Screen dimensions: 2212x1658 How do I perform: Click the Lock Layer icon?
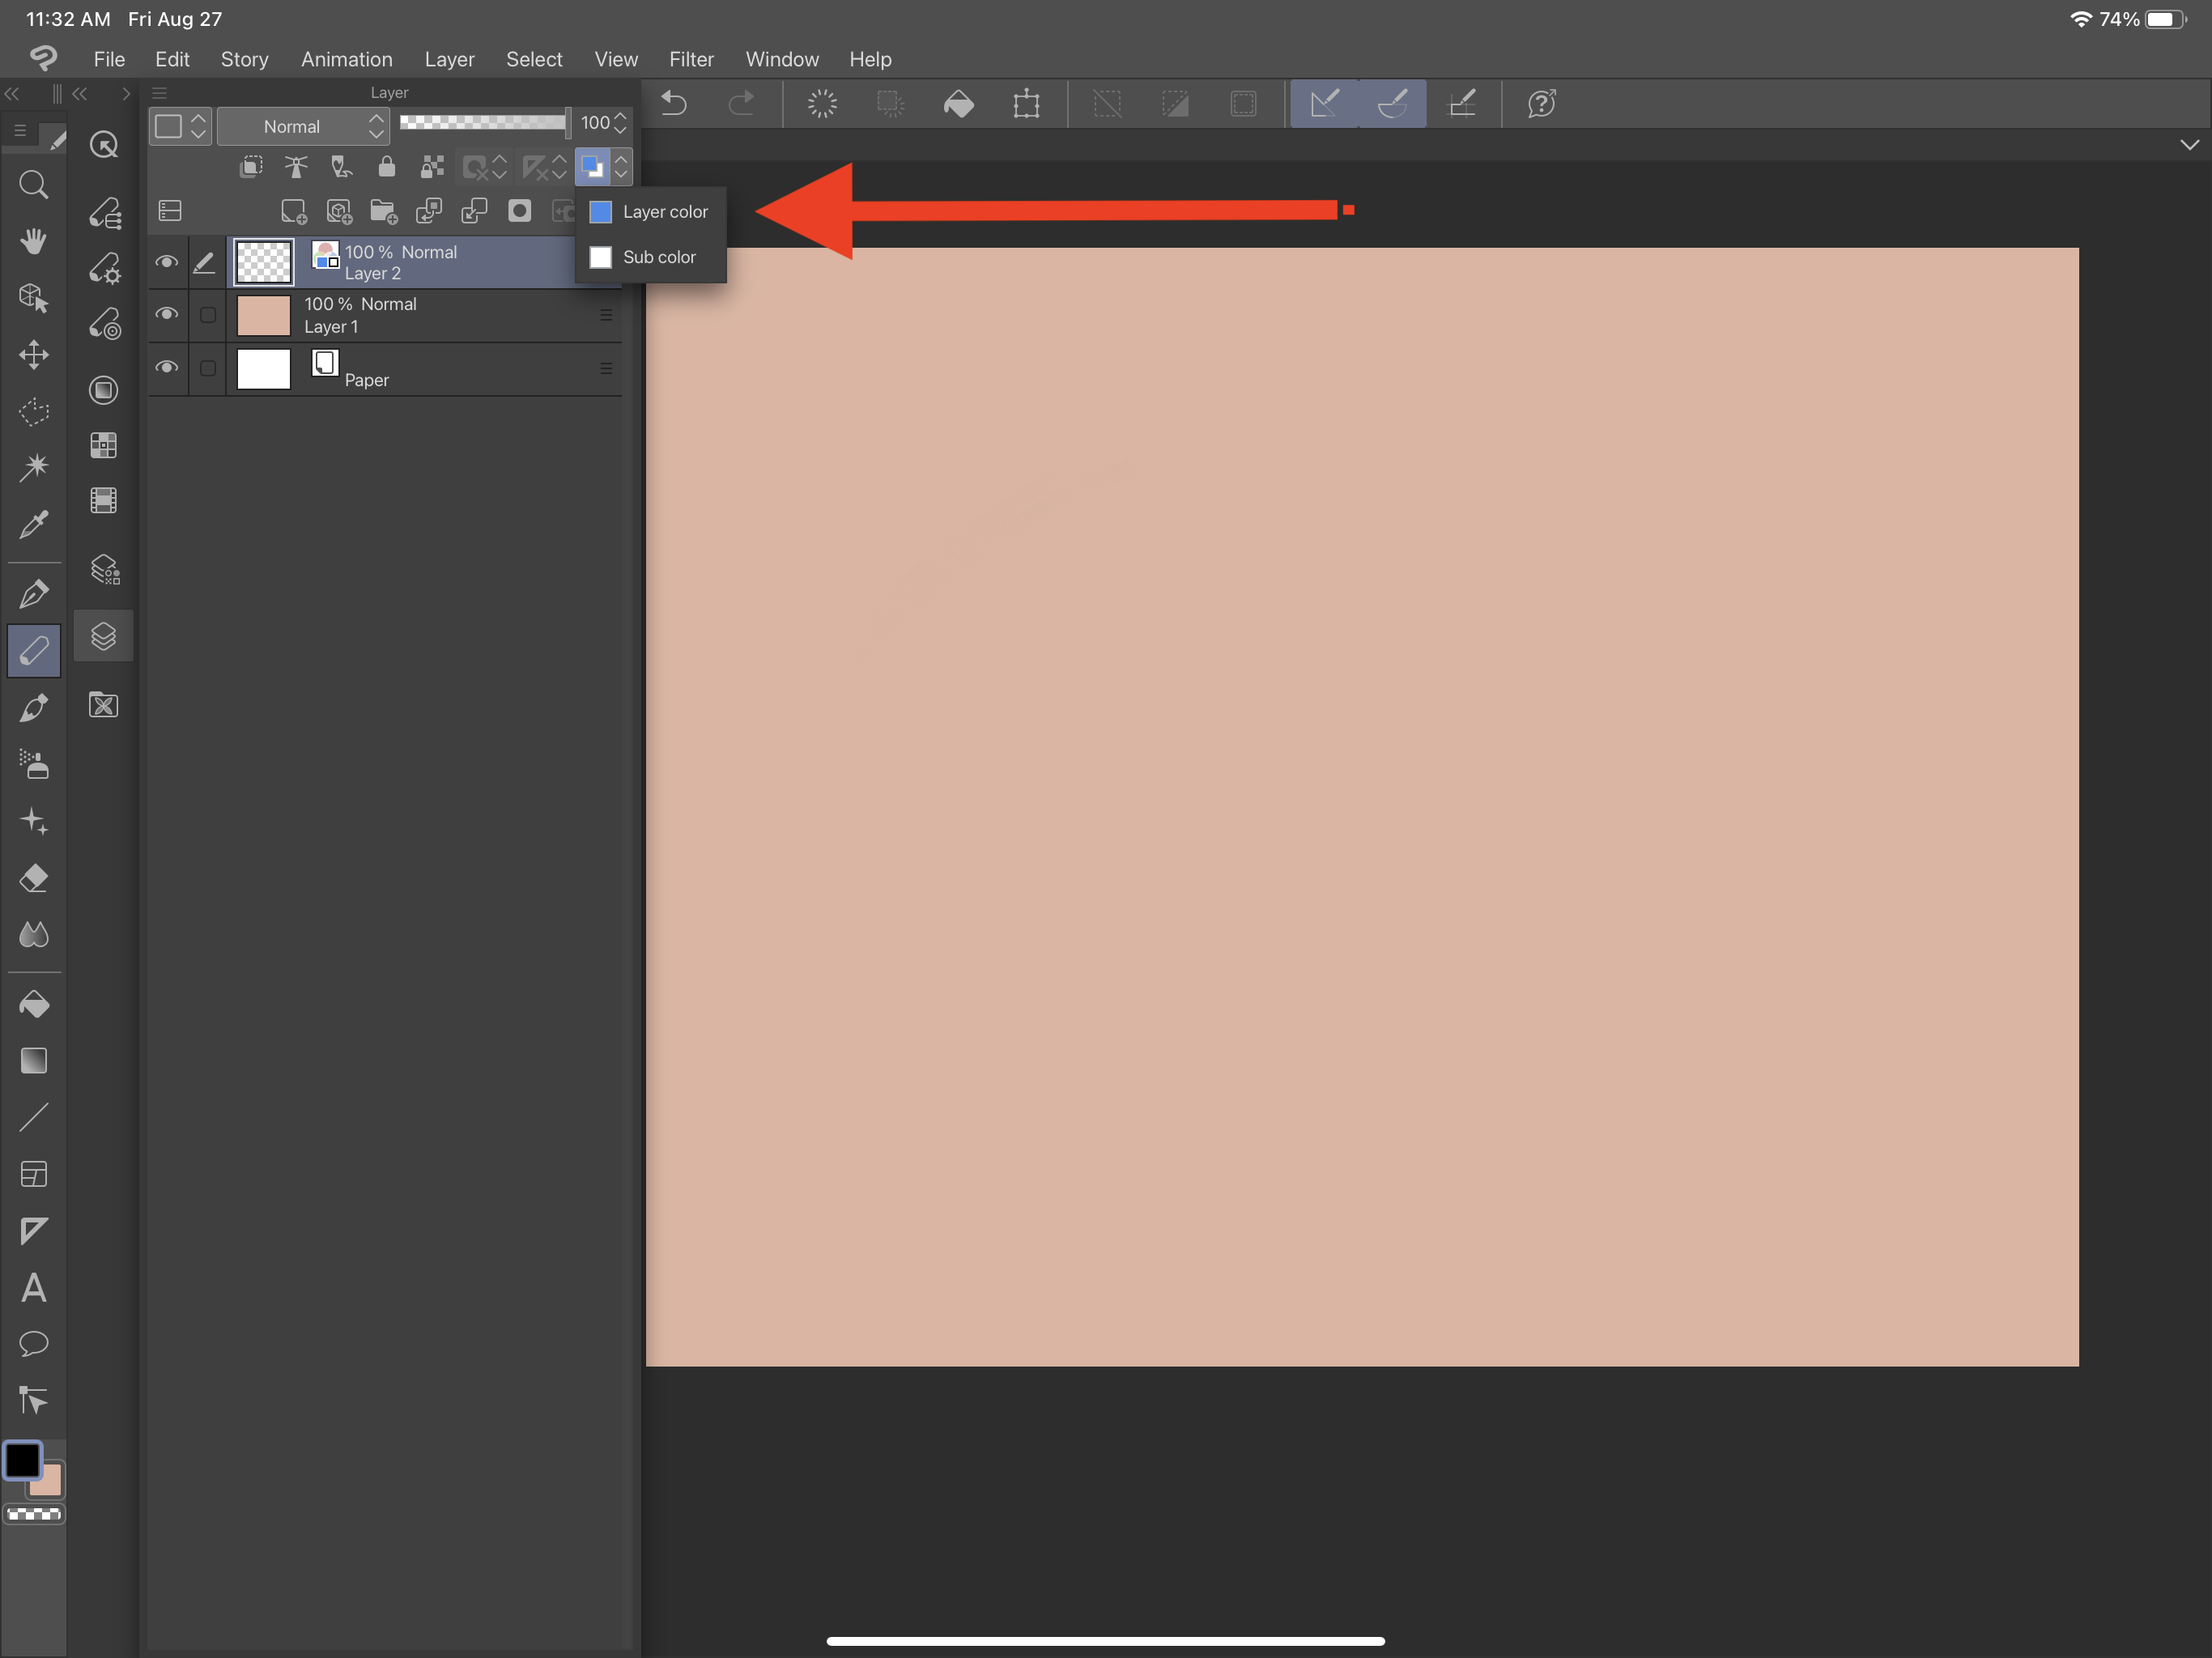(386, 167)
